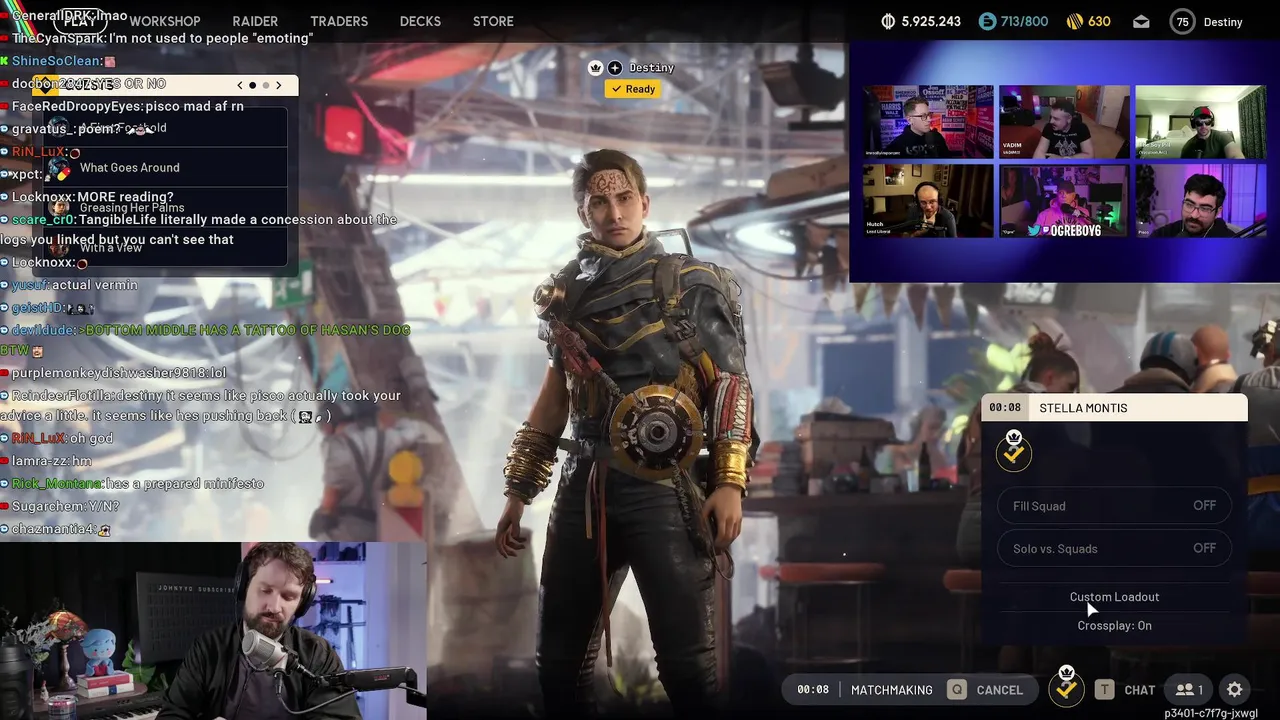Viewport: 1280px width, 720px height.
Task: Click the ready checkmark avatar in Stella Montis panel
Action: [1013, 451]
